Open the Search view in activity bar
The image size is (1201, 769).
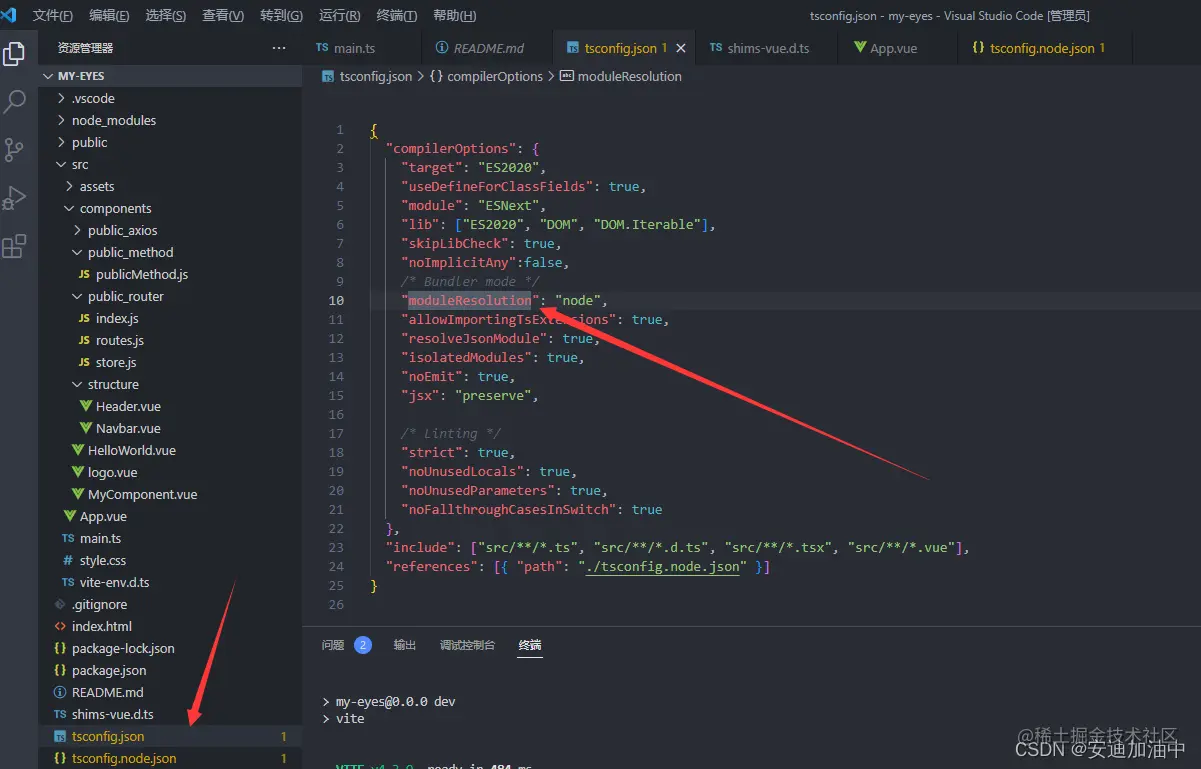coord(14,101)
